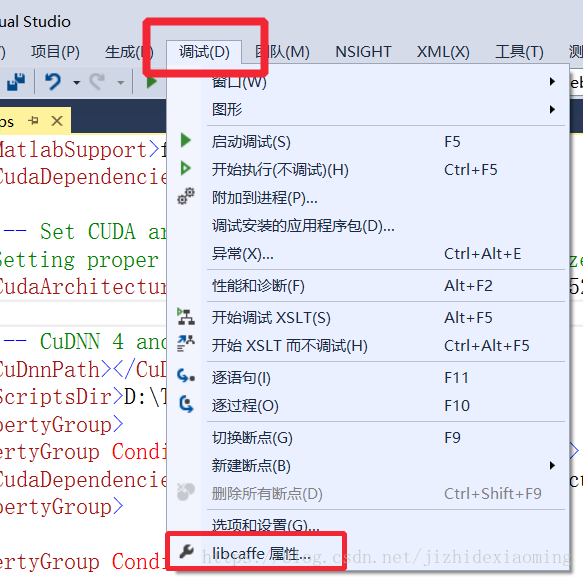Open the 项目(P) menu
This screenshot has height=577, width=583.
[x=55, y=52]
